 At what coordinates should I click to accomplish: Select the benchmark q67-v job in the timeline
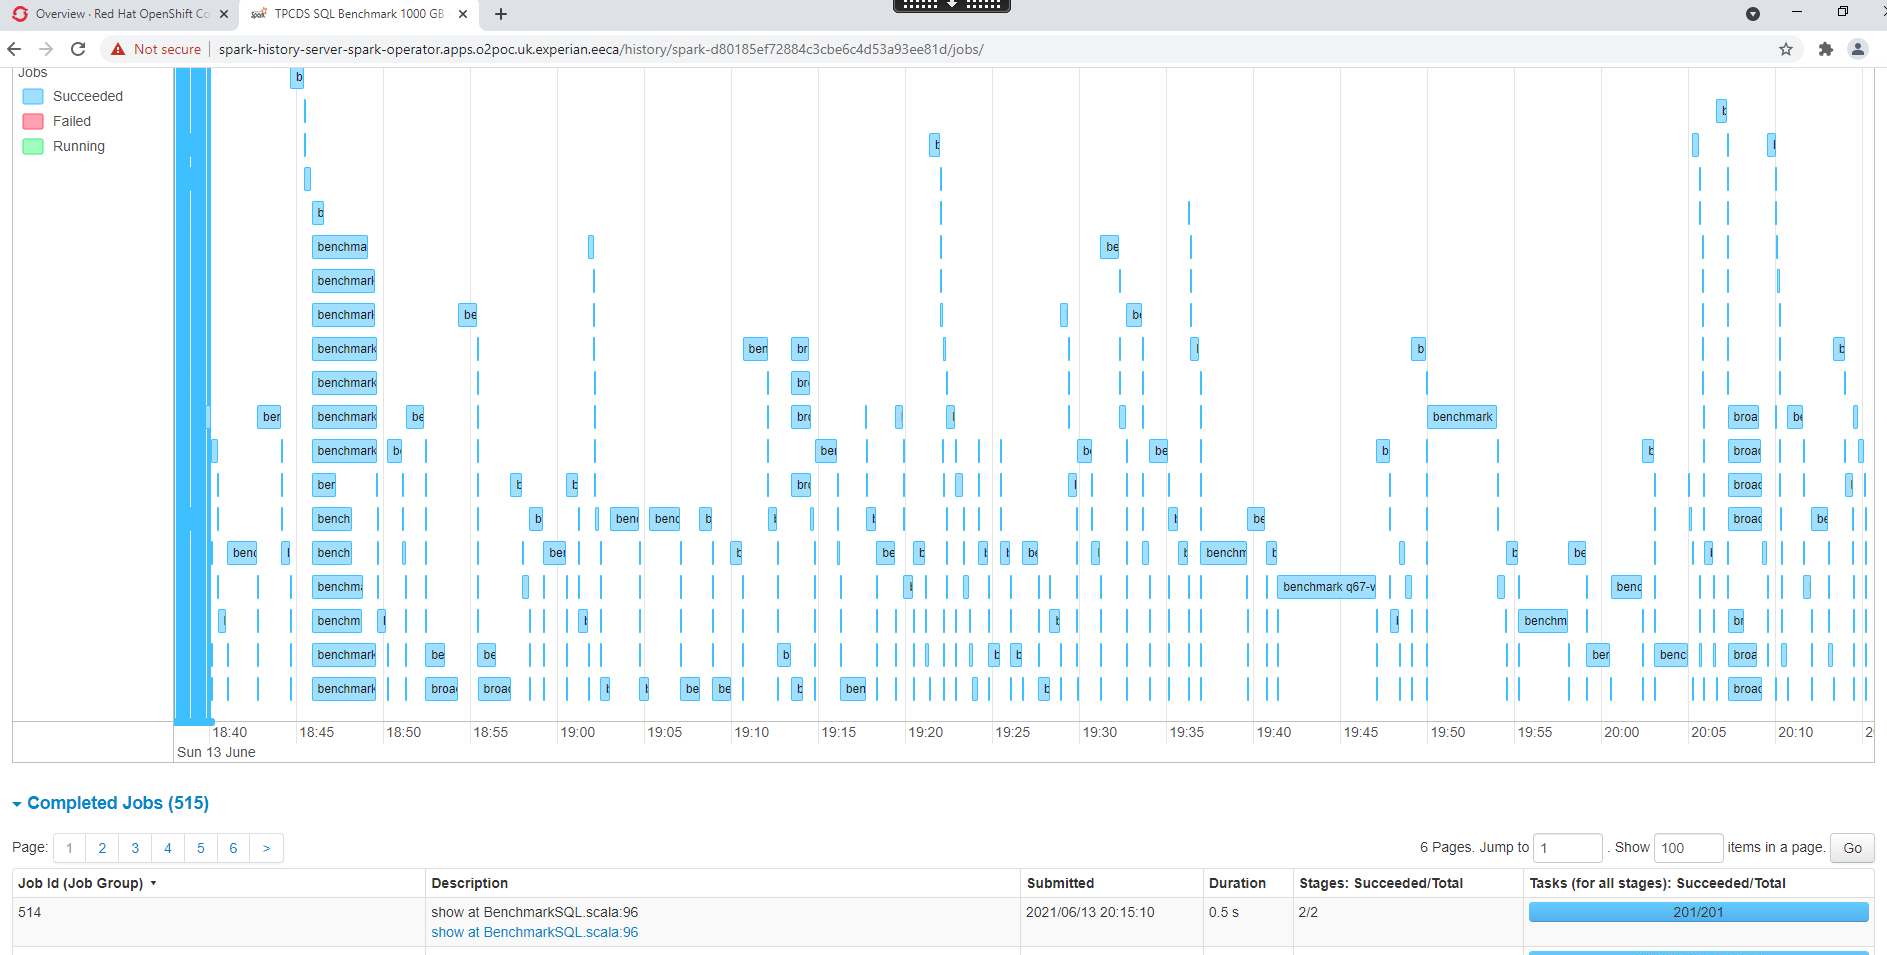pos(1326,587)
